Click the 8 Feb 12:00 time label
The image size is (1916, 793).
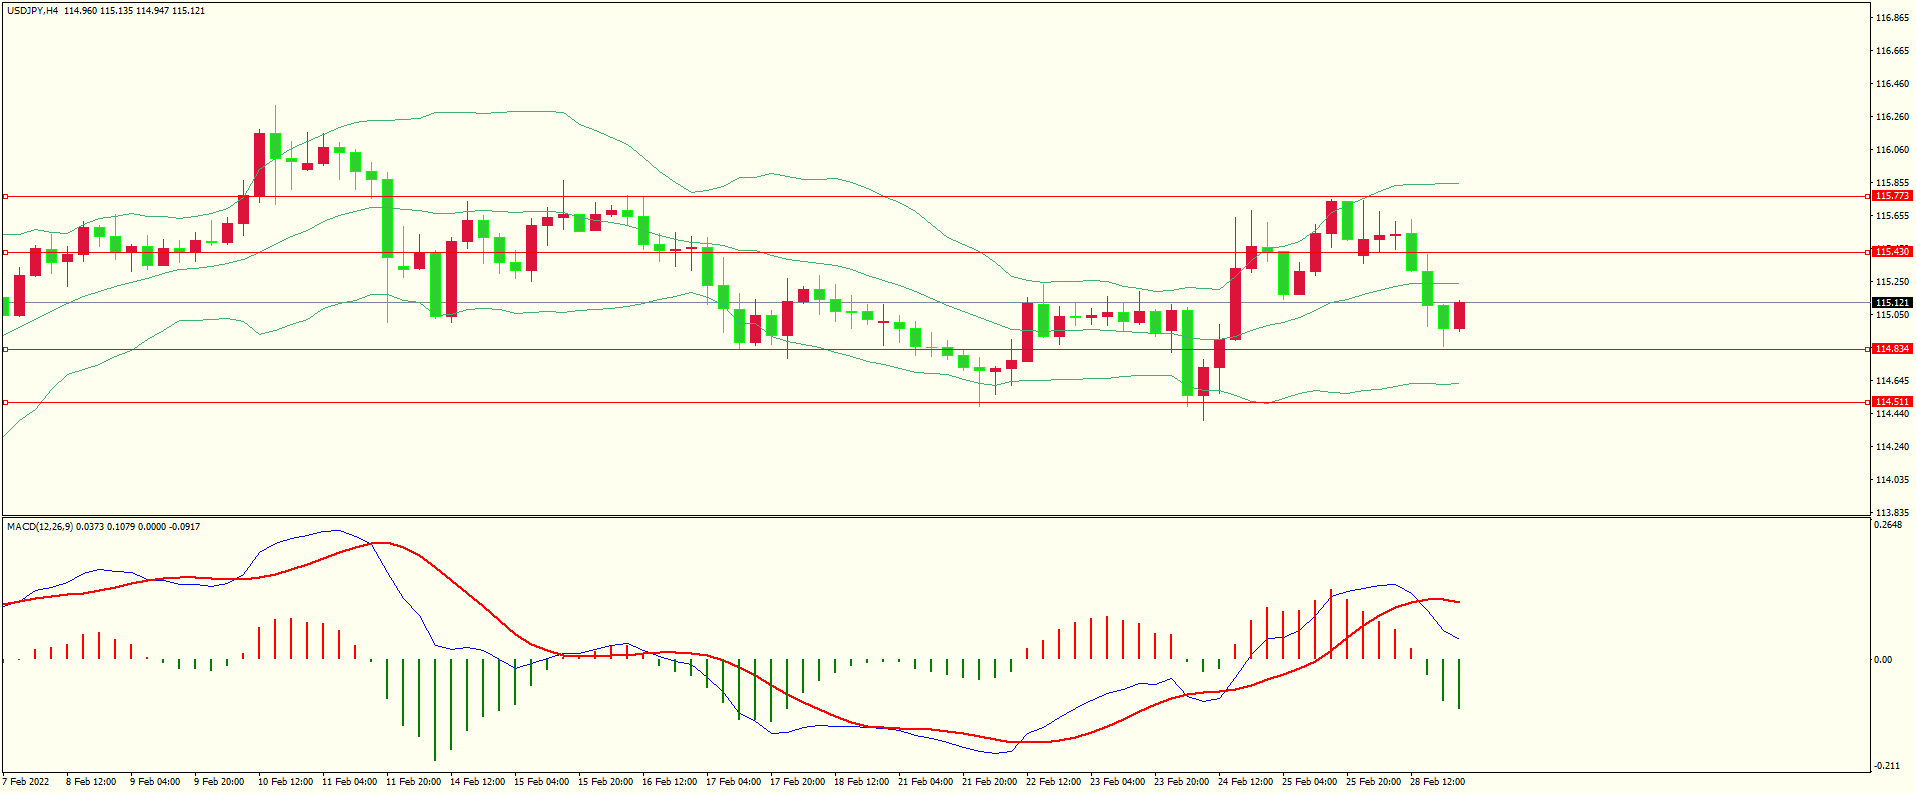[91, 782]
